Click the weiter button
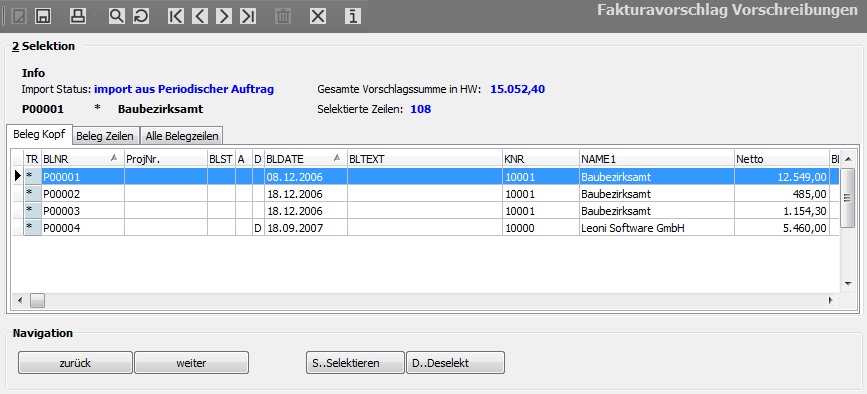 (191, 363)
